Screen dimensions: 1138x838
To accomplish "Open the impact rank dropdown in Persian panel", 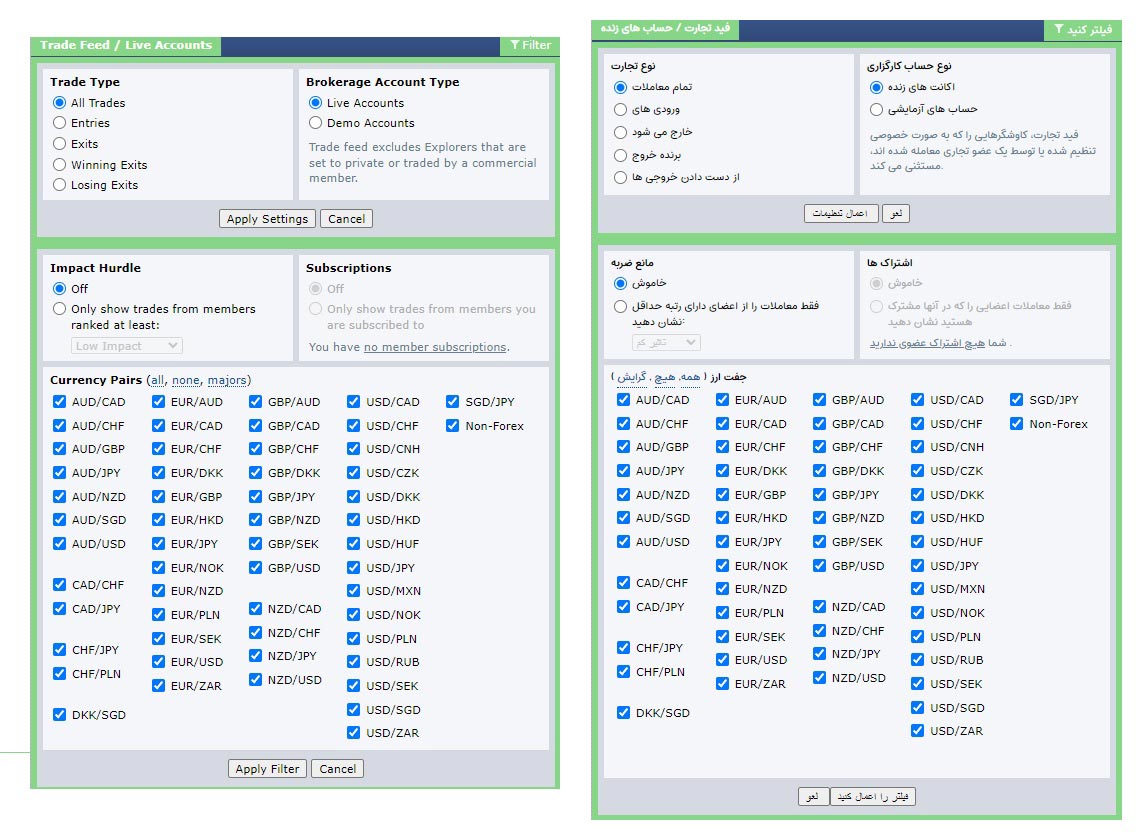I will pyautogui.click(x=666, y=343).
